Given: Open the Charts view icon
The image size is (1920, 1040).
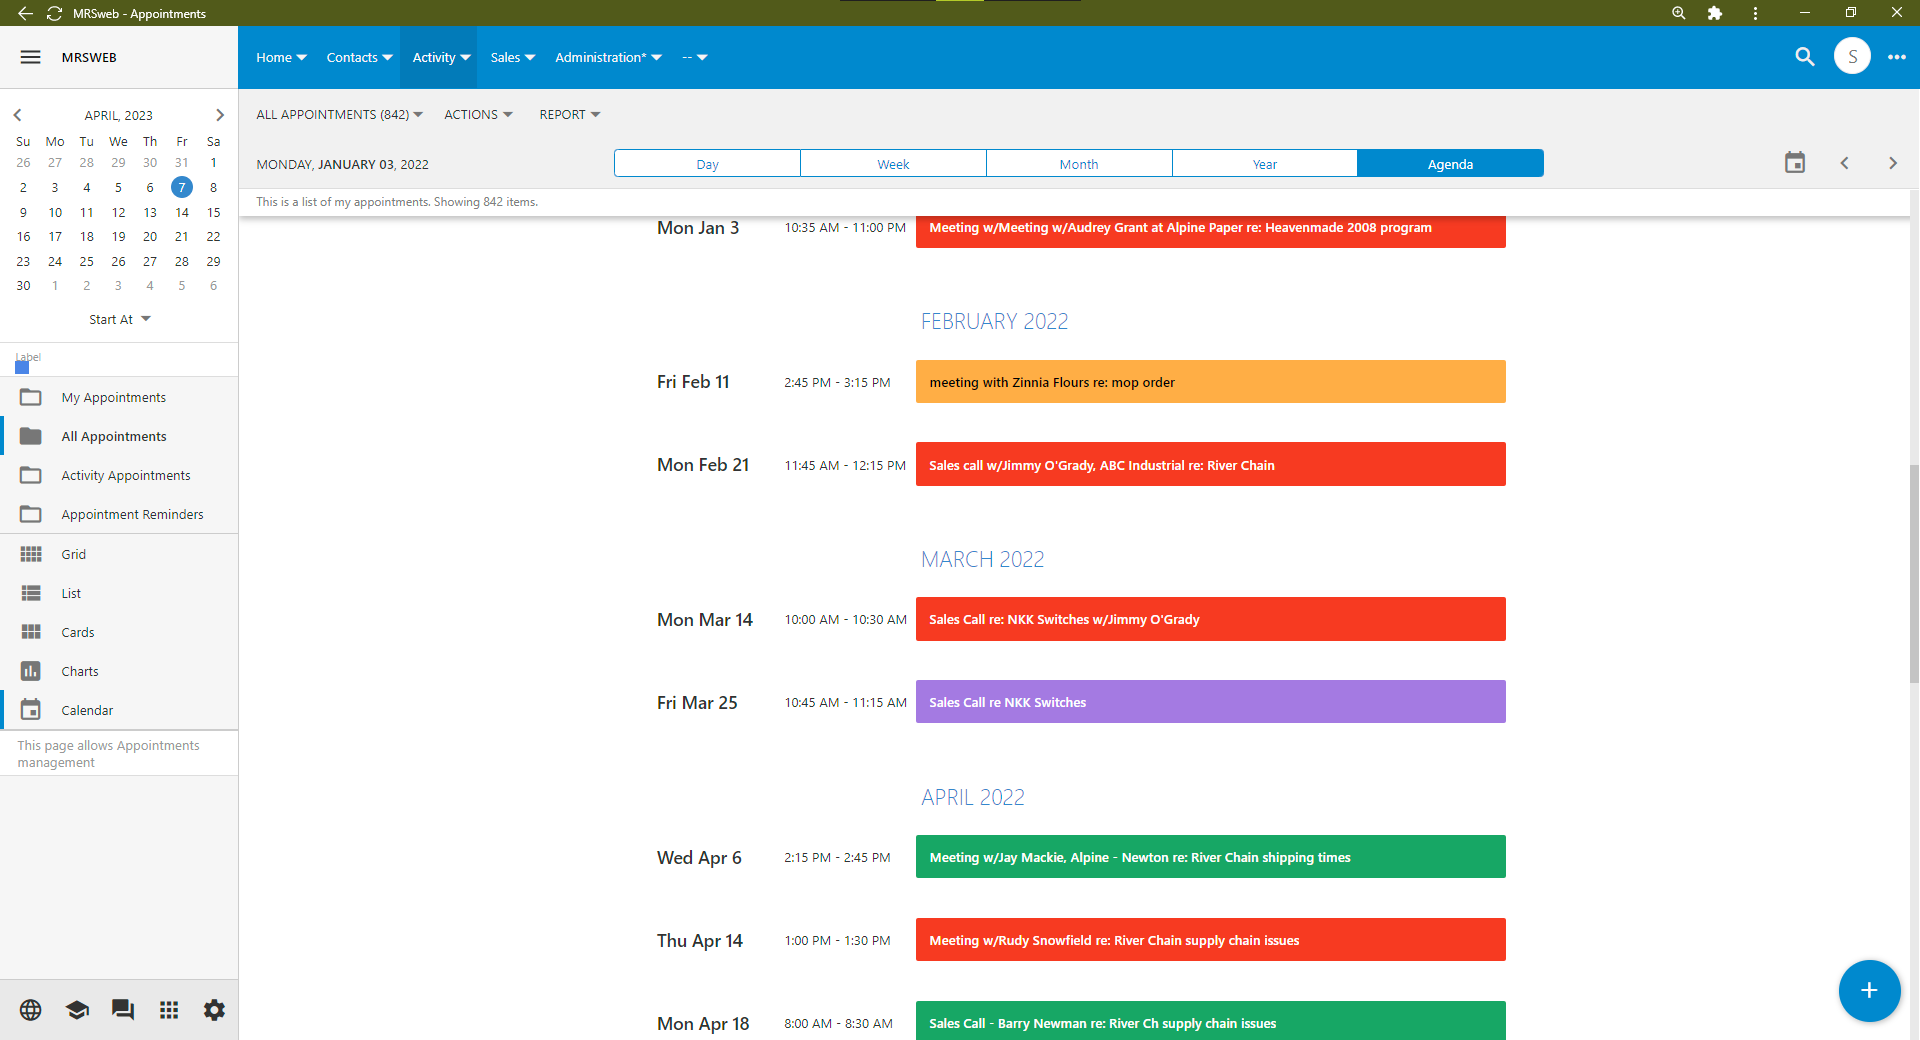Looking at the screenshot, I should pyautogui.click(x=31, y=671).
